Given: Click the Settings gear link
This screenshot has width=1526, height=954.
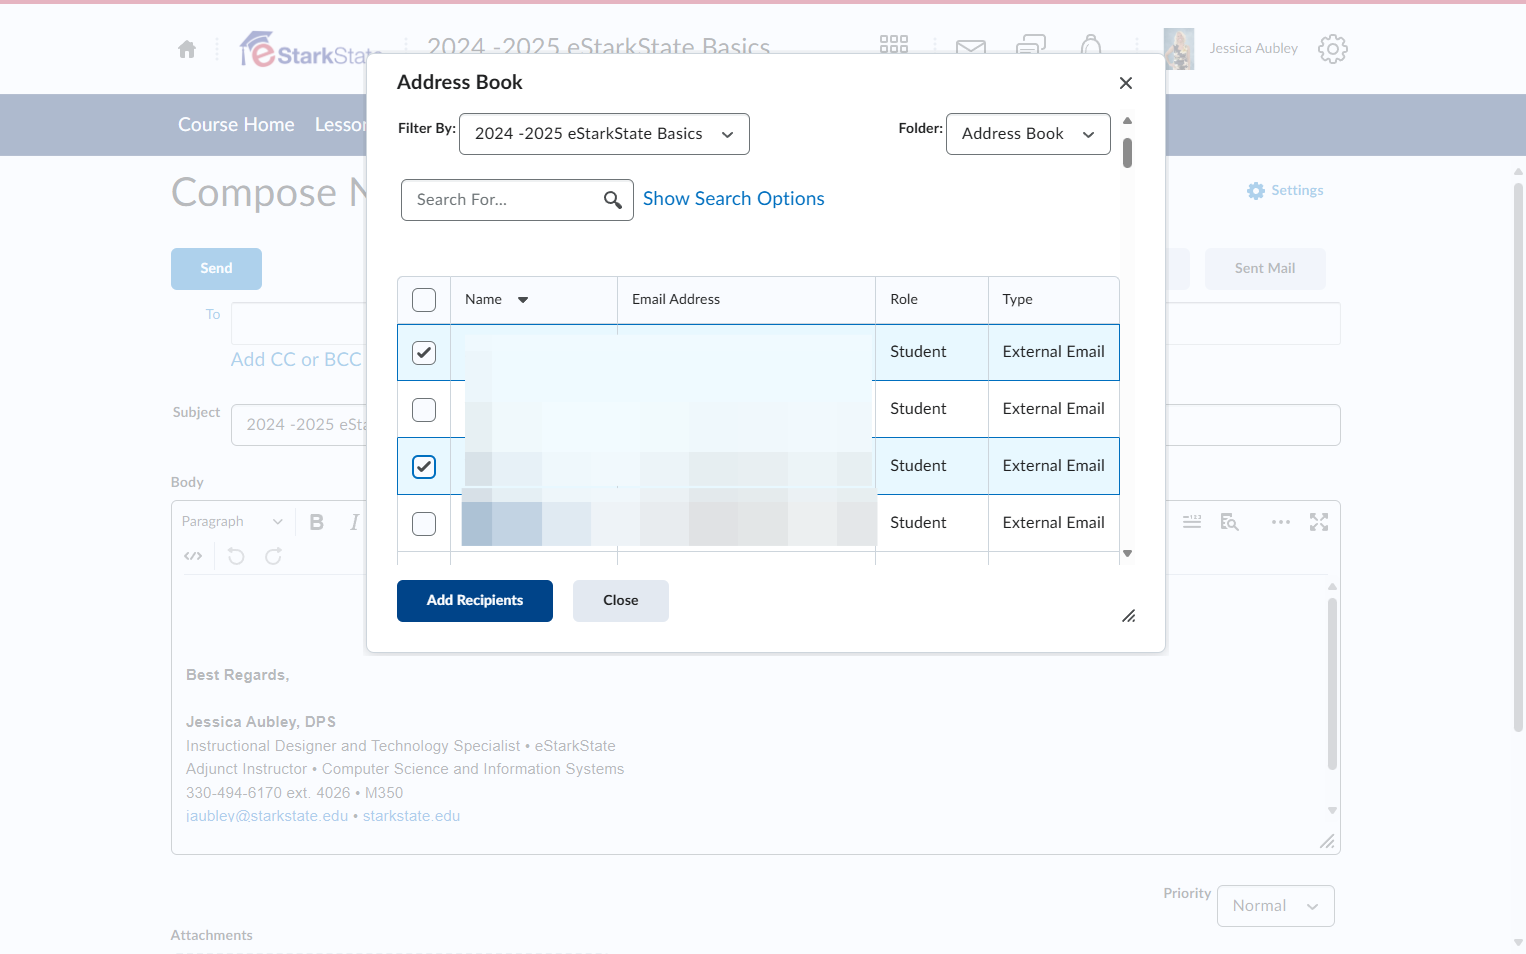Looking at the screenshot, I should click(x=1285, y=191).
